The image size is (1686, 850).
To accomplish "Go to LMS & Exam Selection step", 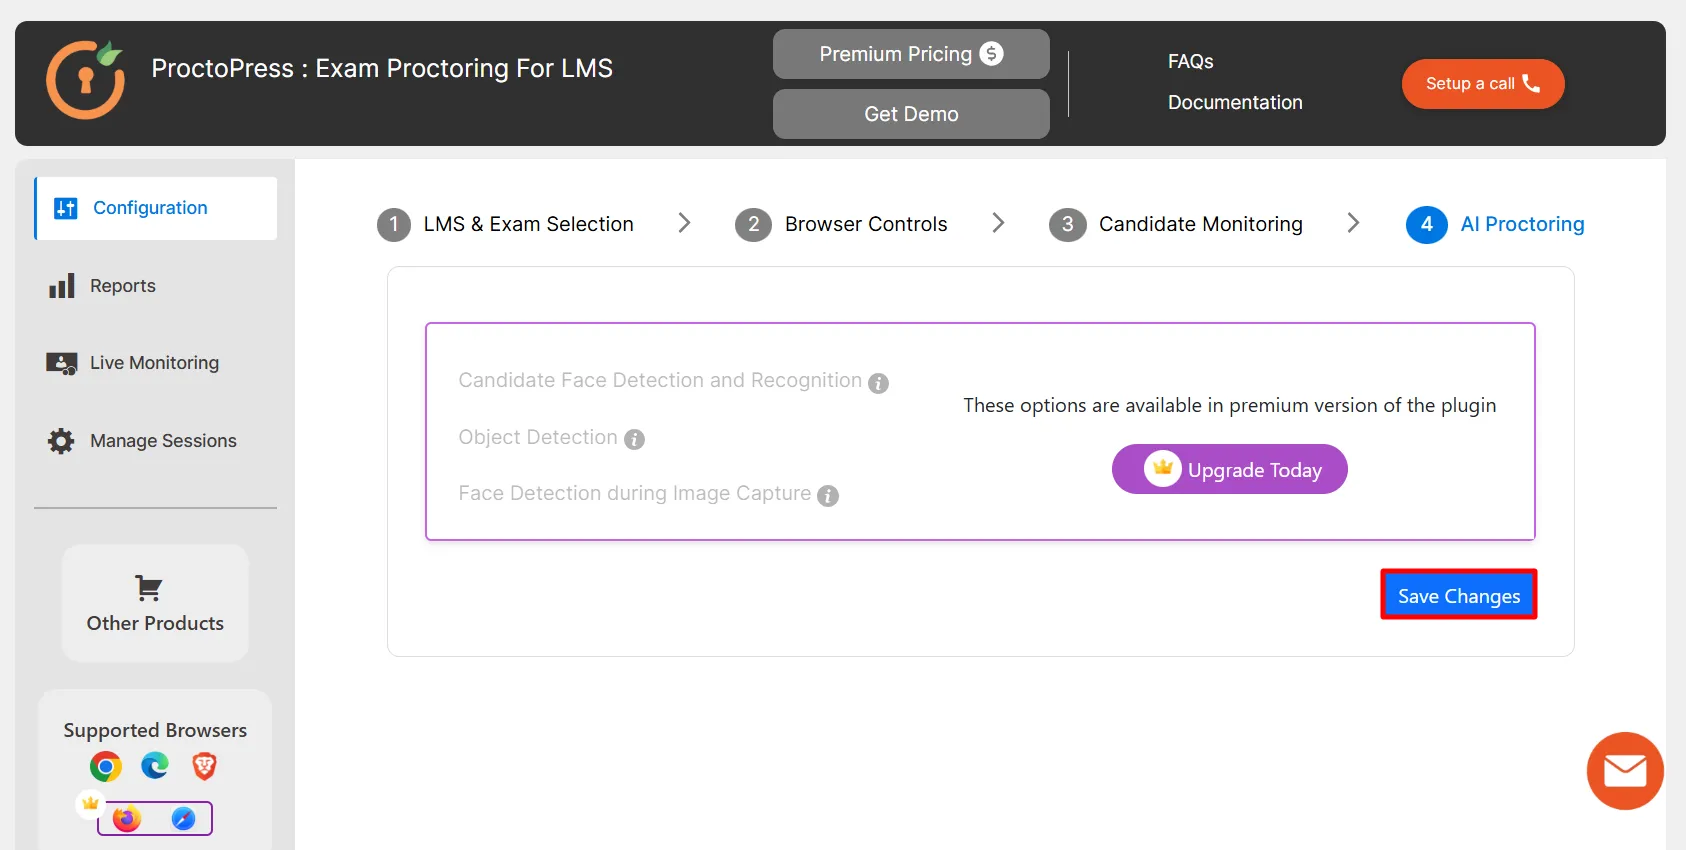I will 528,224.
